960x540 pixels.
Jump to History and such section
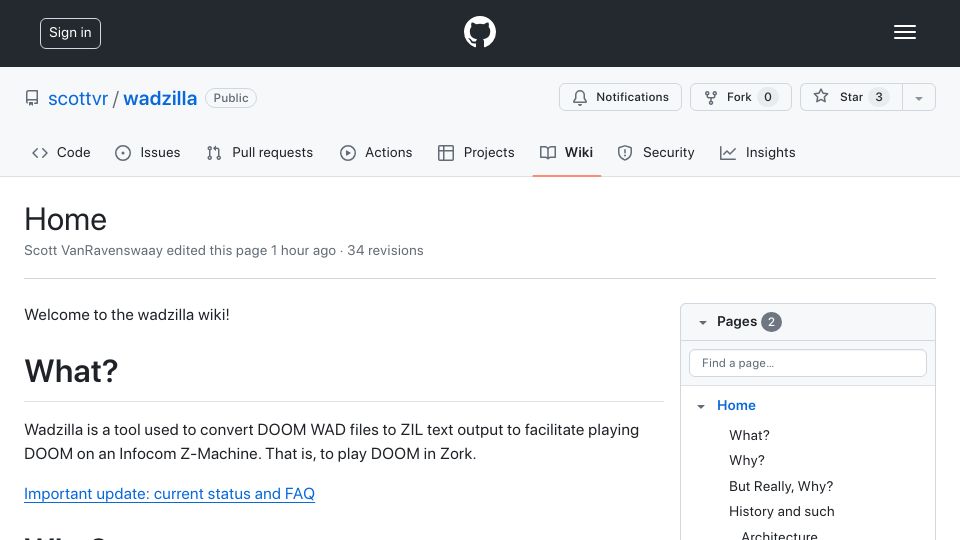click(x=781, y=511)
